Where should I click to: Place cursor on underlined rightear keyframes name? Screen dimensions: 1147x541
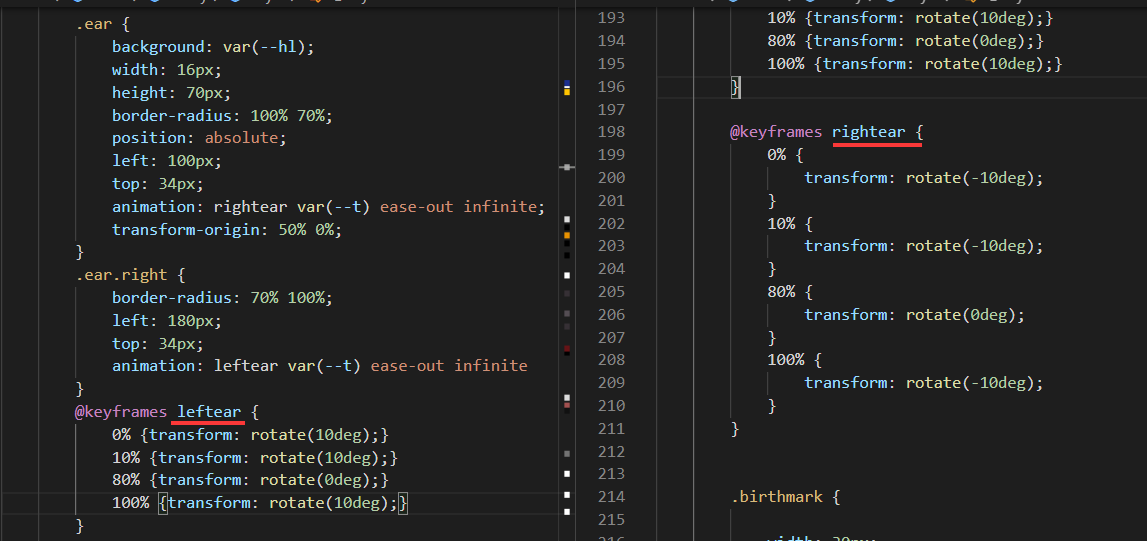[868, 132]
